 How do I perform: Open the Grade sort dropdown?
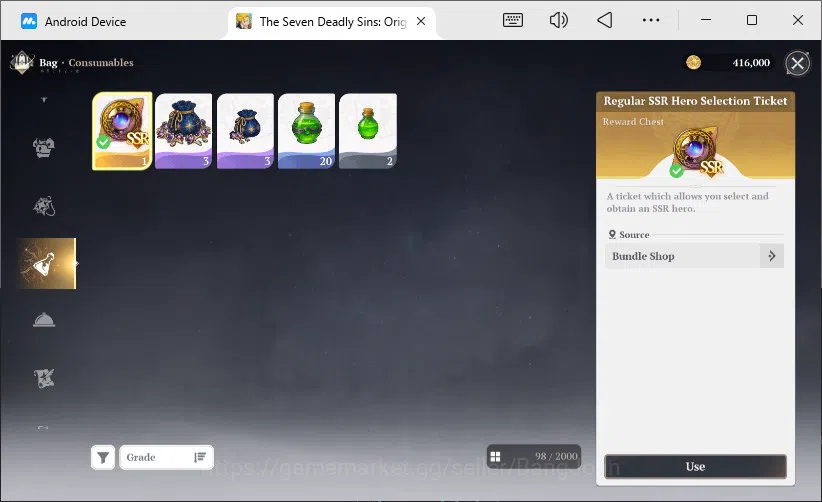[166, 457]
